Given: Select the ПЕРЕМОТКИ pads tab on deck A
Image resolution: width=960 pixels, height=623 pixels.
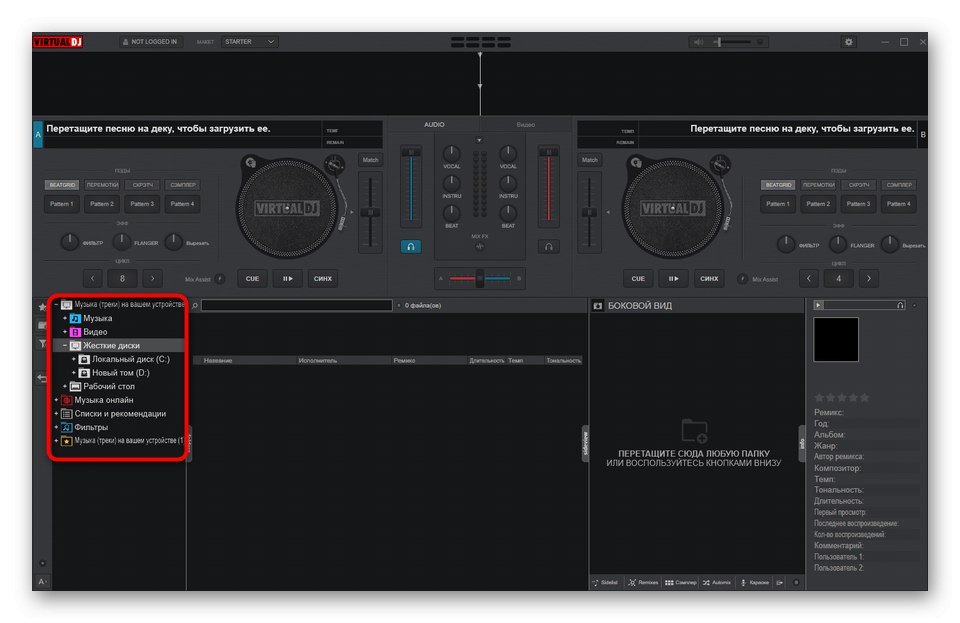Looking at the screenshot, I should tap(102, 185).
